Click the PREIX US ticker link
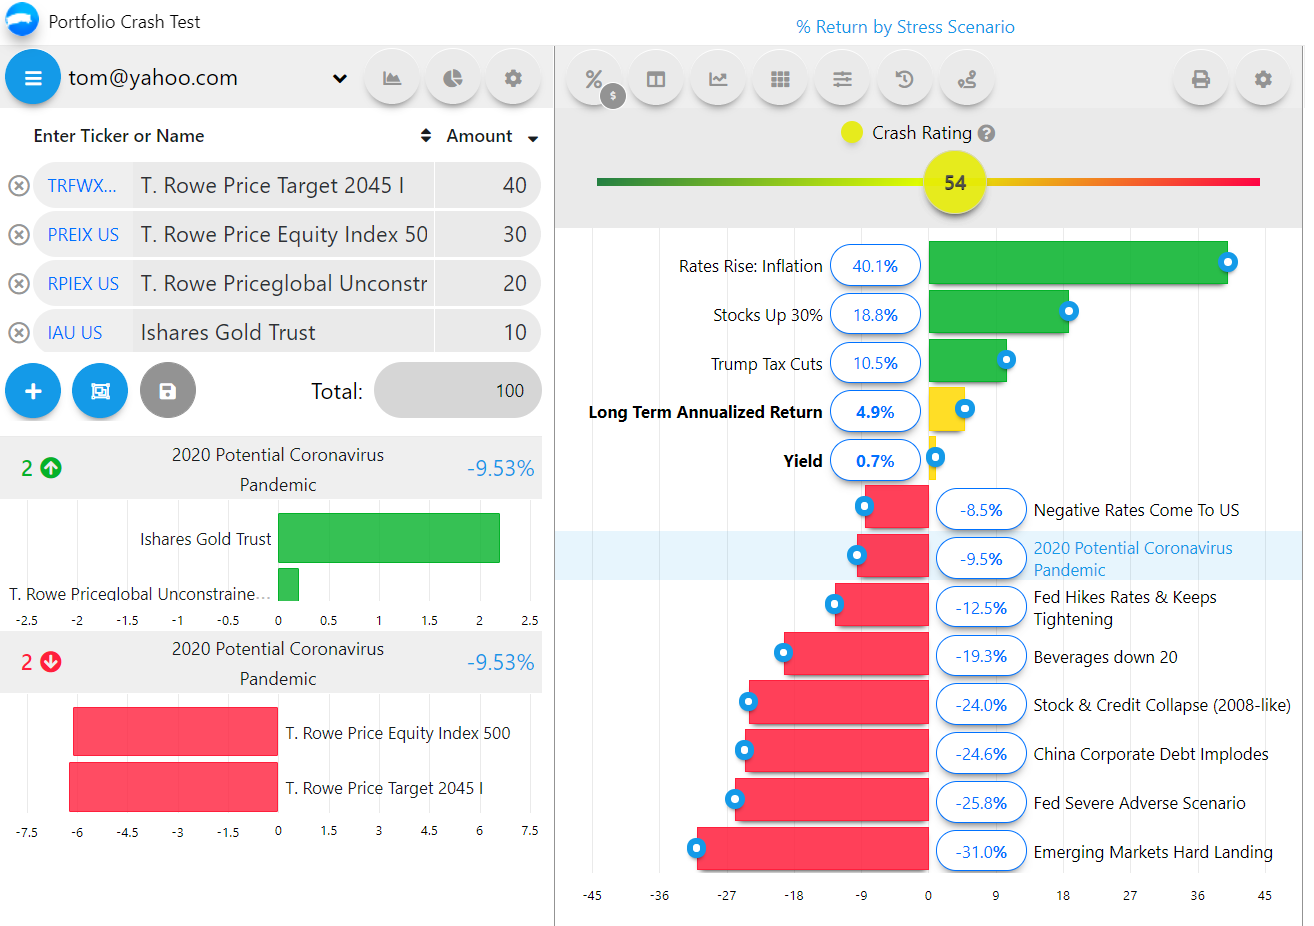This screenshot has width=1314, height=926. tap(83, 235)
